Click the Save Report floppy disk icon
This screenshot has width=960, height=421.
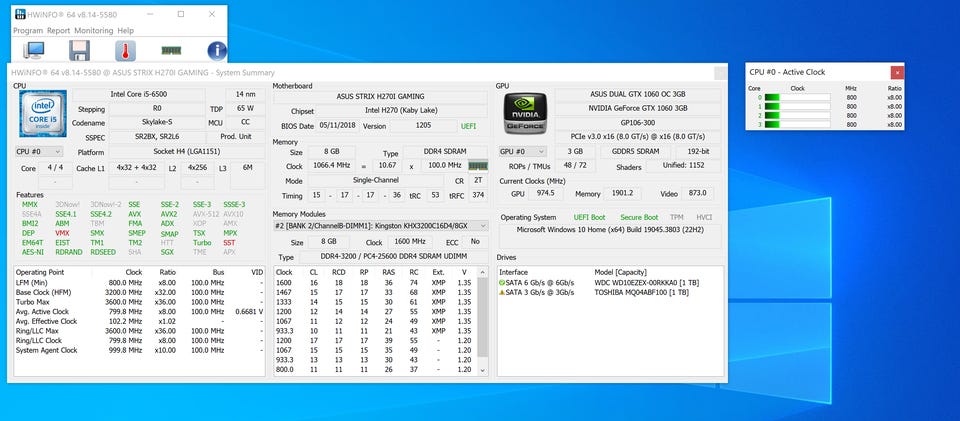pyautogui.click(x=80, y=50)
